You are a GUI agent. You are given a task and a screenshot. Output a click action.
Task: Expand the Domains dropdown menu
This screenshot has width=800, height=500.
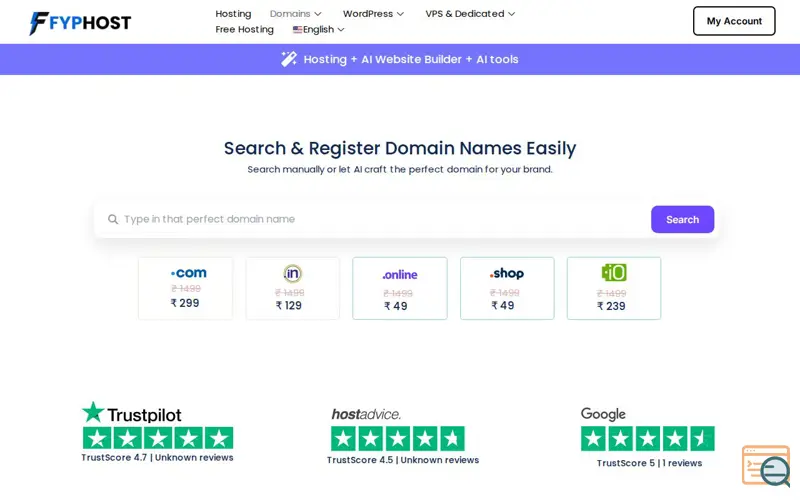click(x=295, y=14)
